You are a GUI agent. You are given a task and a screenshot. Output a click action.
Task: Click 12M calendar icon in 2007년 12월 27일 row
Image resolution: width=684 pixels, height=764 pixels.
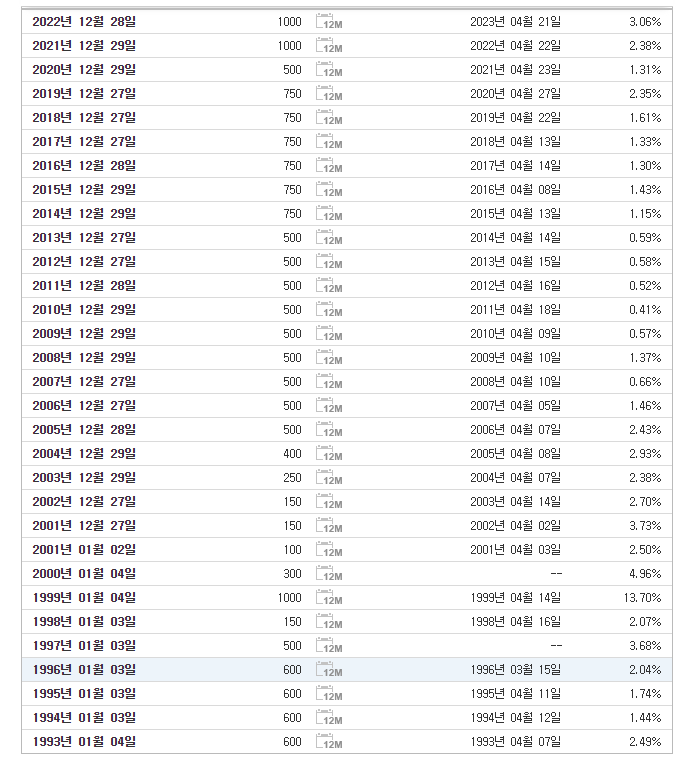(x=329, y=382)
